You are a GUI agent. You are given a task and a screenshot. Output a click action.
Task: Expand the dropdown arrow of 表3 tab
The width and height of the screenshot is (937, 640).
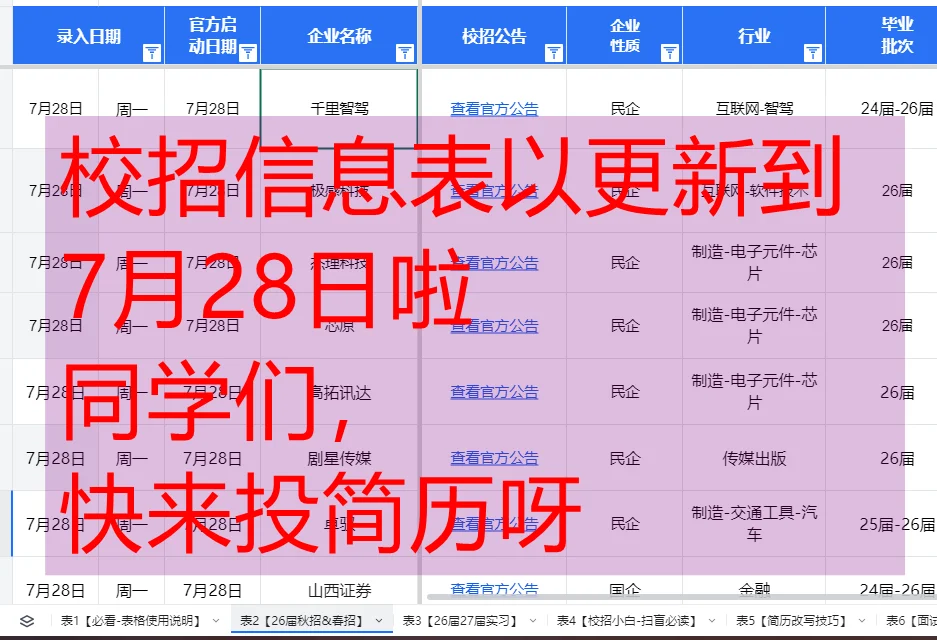click(532, 621)
